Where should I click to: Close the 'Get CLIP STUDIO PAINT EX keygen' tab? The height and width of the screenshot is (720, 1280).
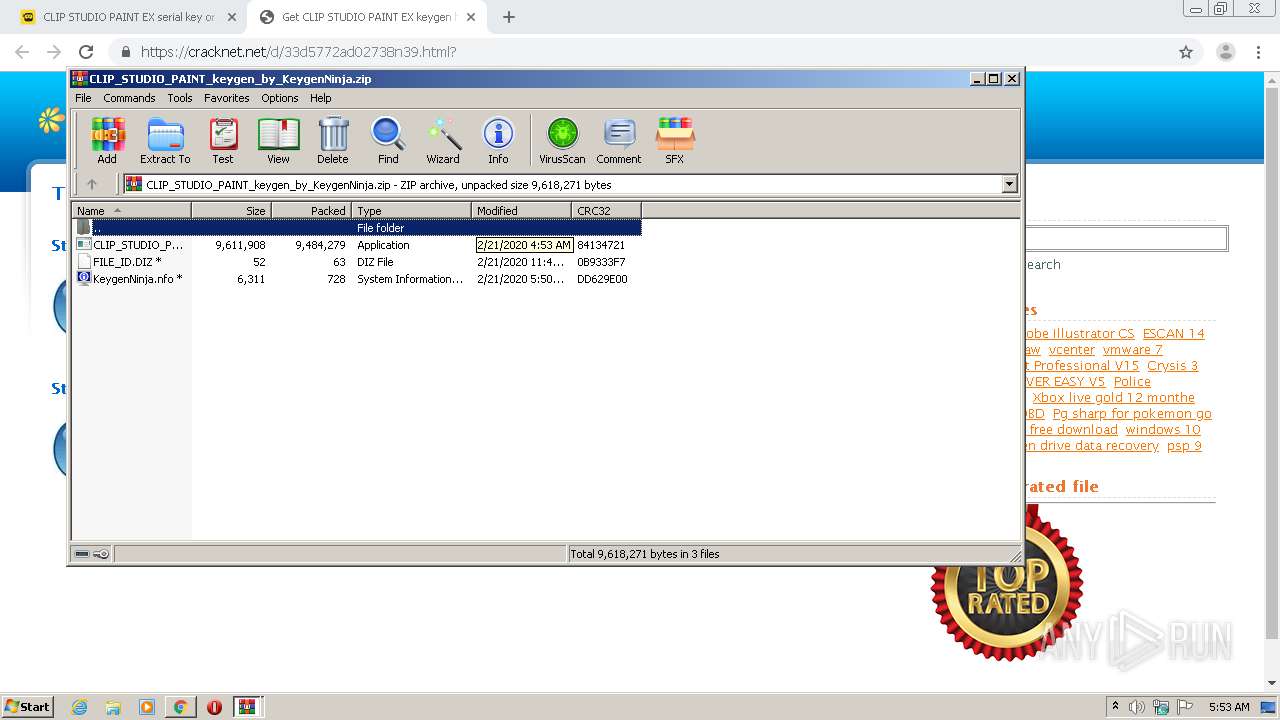coord(470,17)
